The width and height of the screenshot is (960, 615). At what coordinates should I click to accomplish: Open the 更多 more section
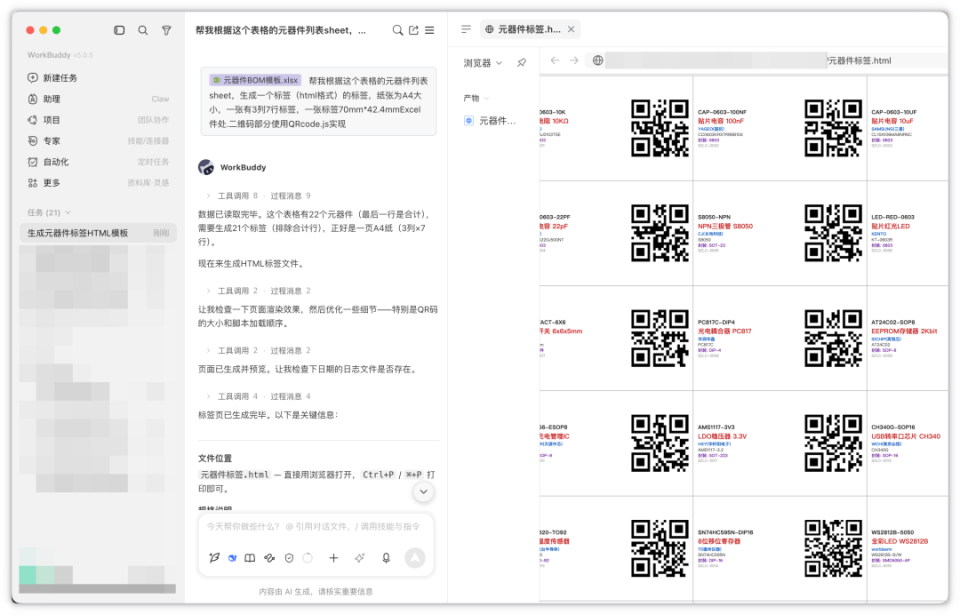(x=98, y=183)
